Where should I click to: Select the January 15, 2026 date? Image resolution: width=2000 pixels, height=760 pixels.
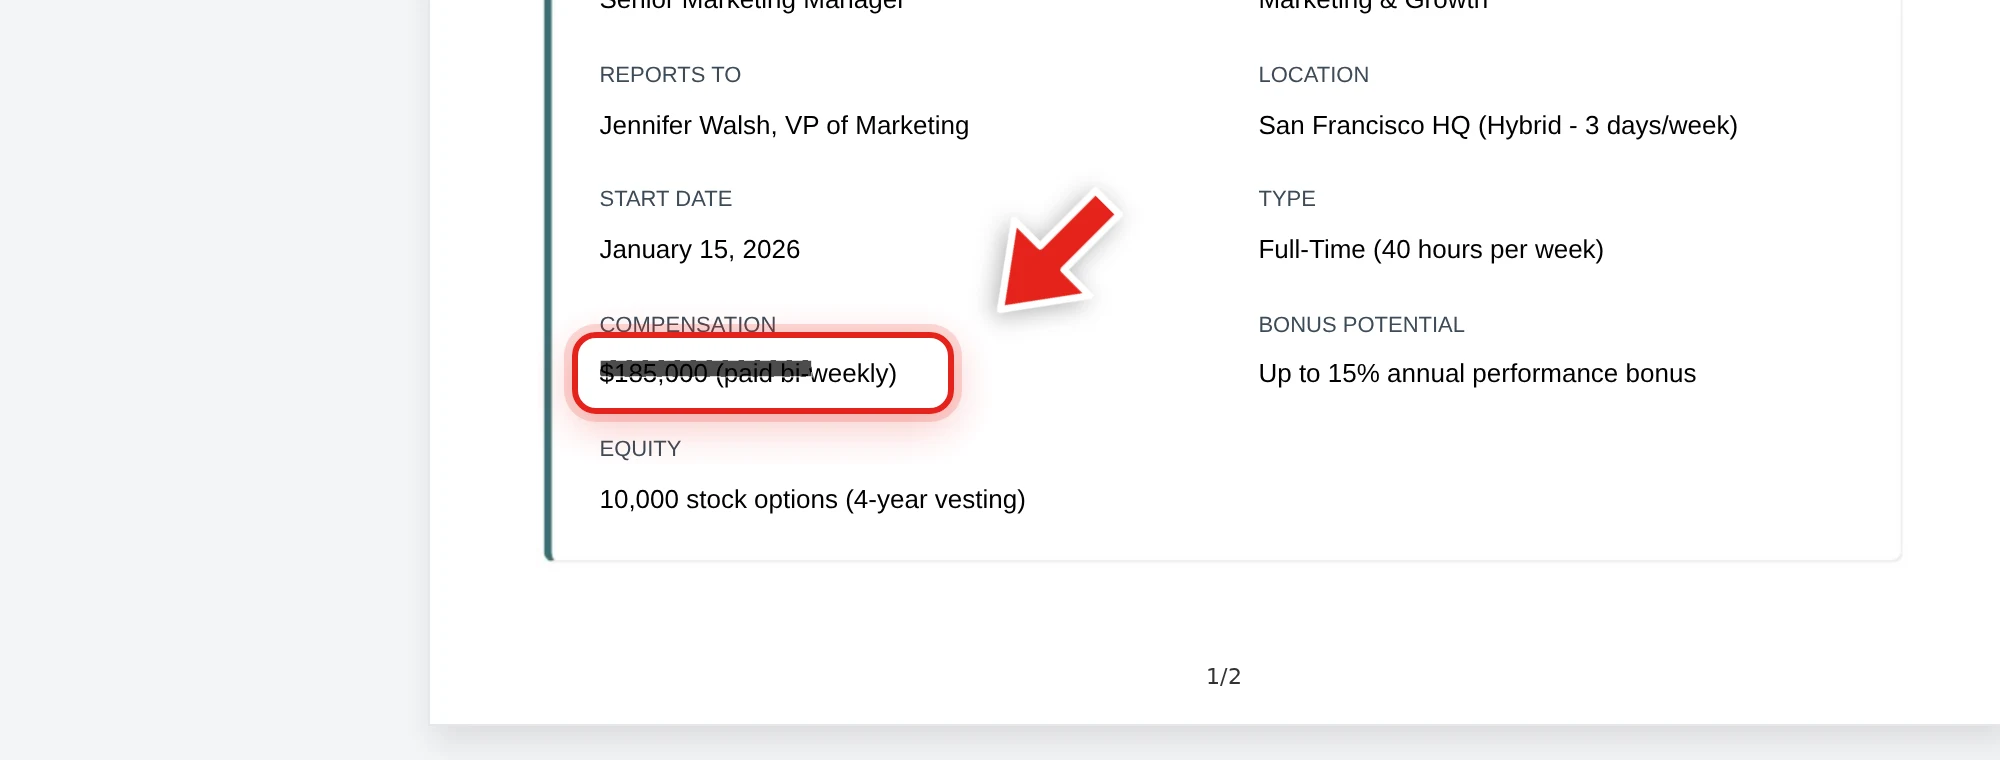coord(700,249)
